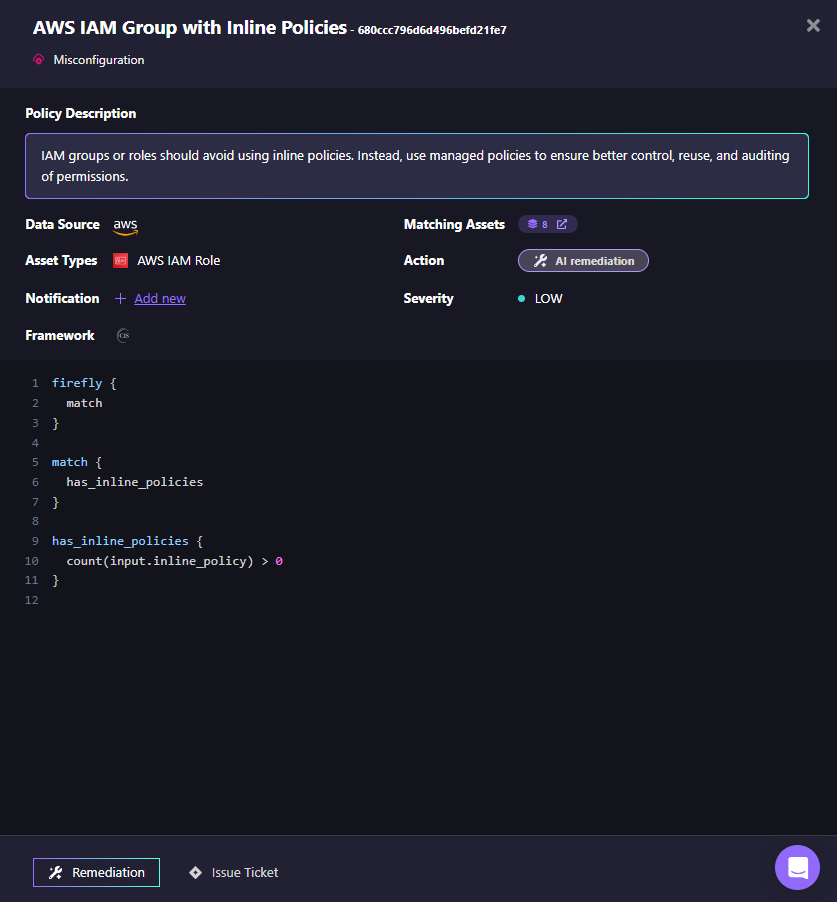Click the LOW severity label

tap(548, 299)
